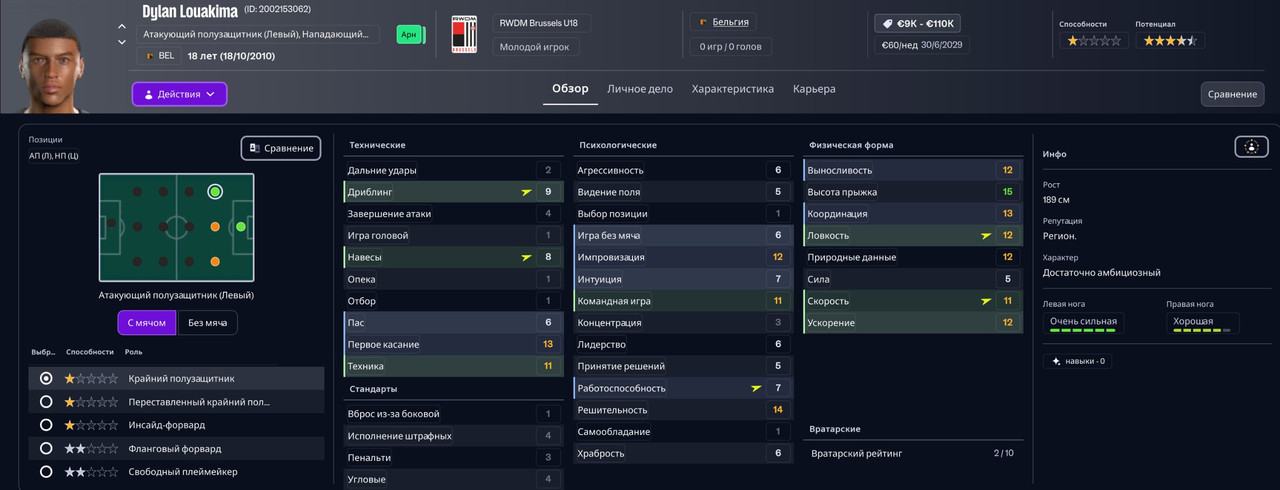Click Сравнение button beside positions panel
Viewport: 1280px width, 490px height.
point(281,148)
